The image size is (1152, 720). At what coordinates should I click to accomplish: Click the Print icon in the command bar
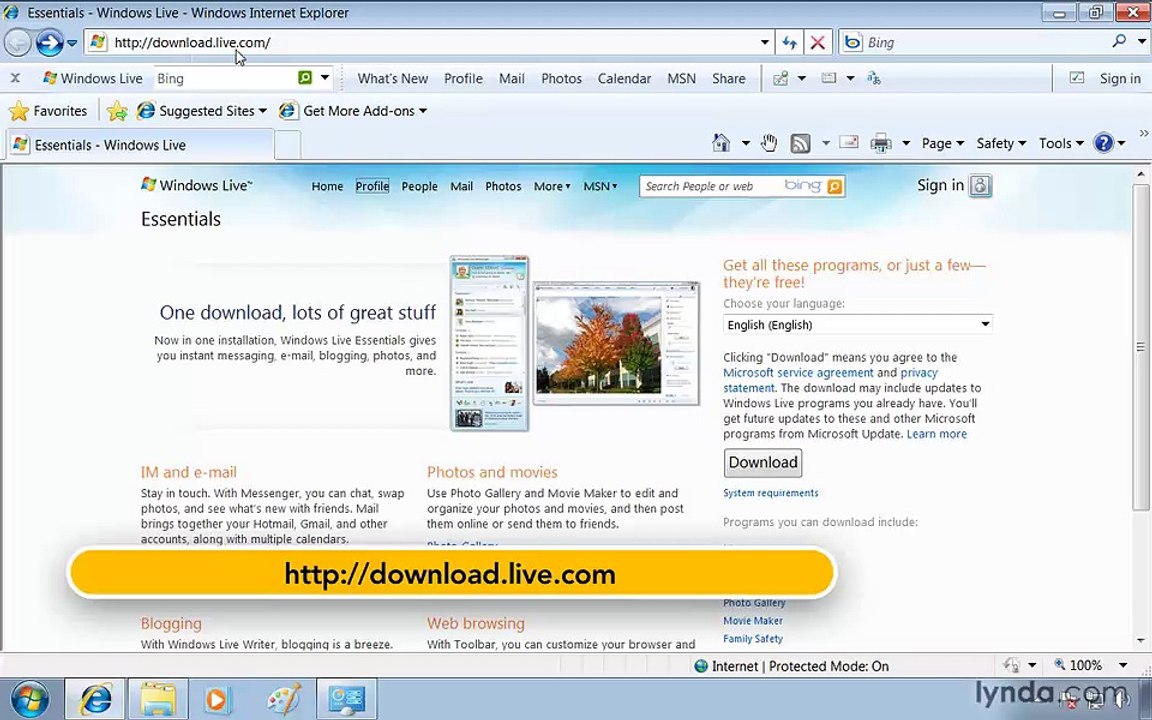[880, 143]
